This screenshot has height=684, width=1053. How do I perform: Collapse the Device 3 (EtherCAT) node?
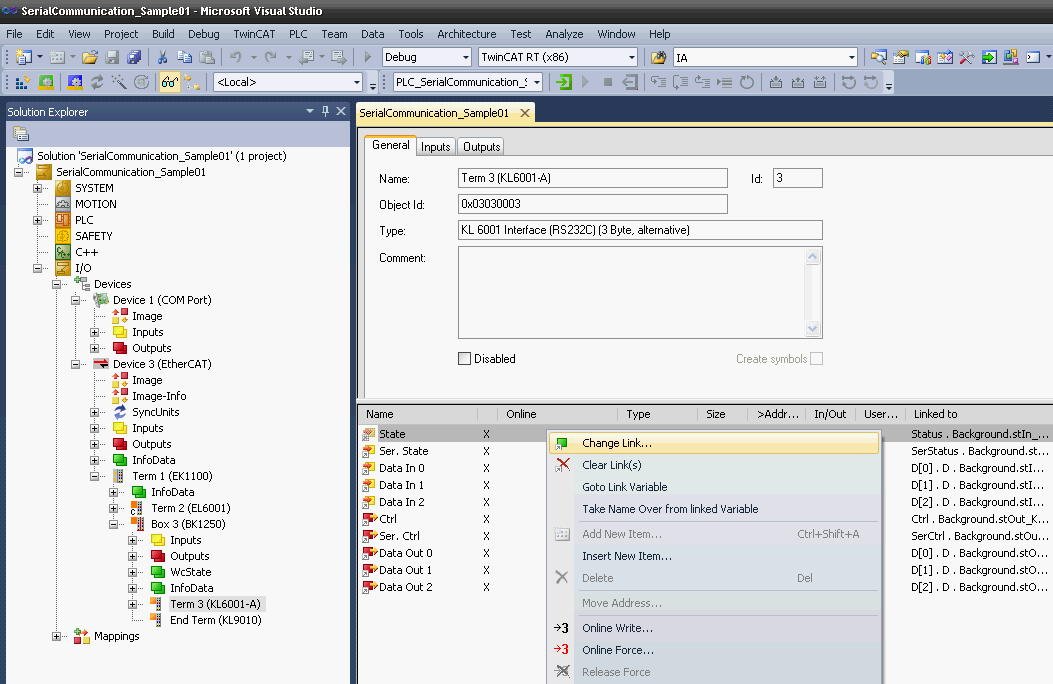(x=75, y=364)
